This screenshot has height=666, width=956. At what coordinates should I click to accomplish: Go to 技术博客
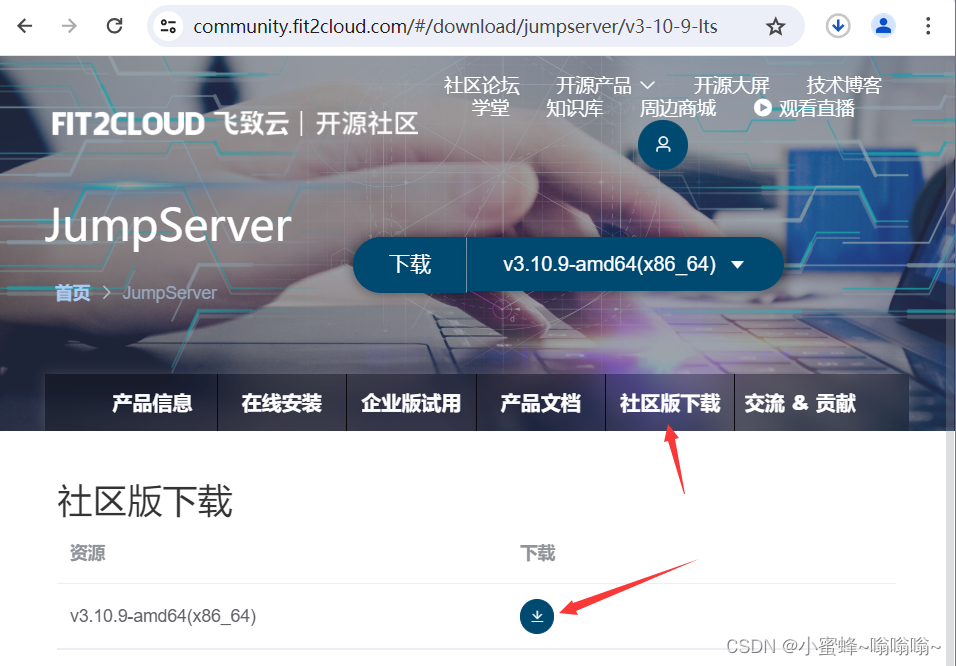tap(844, 85)
